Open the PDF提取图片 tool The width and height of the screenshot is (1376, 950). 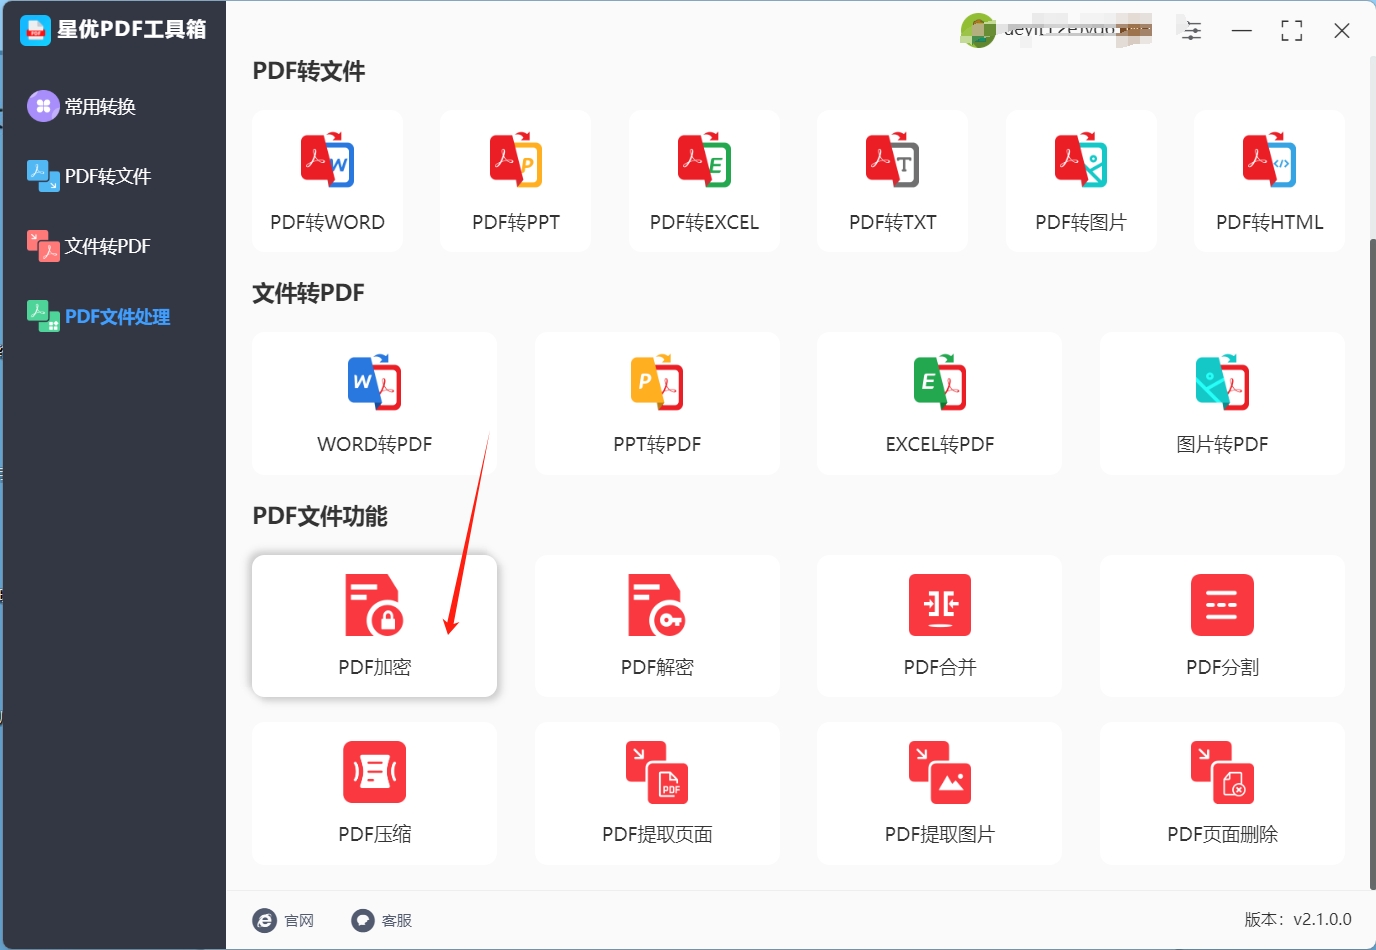click(x=940, y=793)
